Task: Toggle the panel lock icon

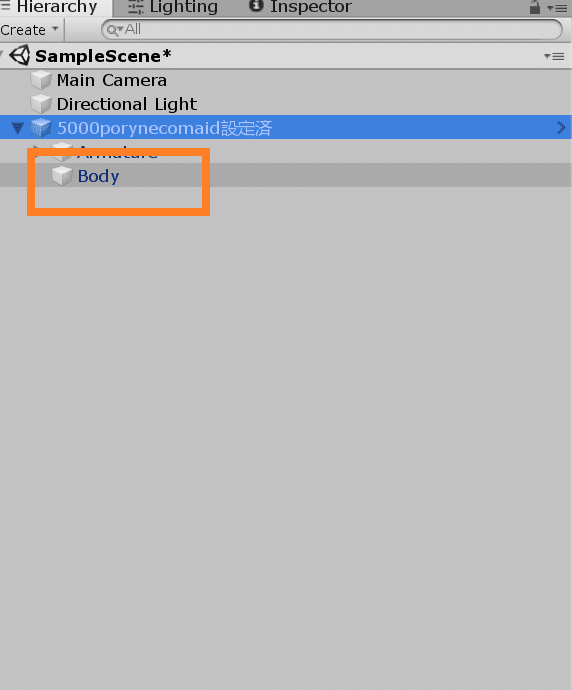Action: click(535, 7)
